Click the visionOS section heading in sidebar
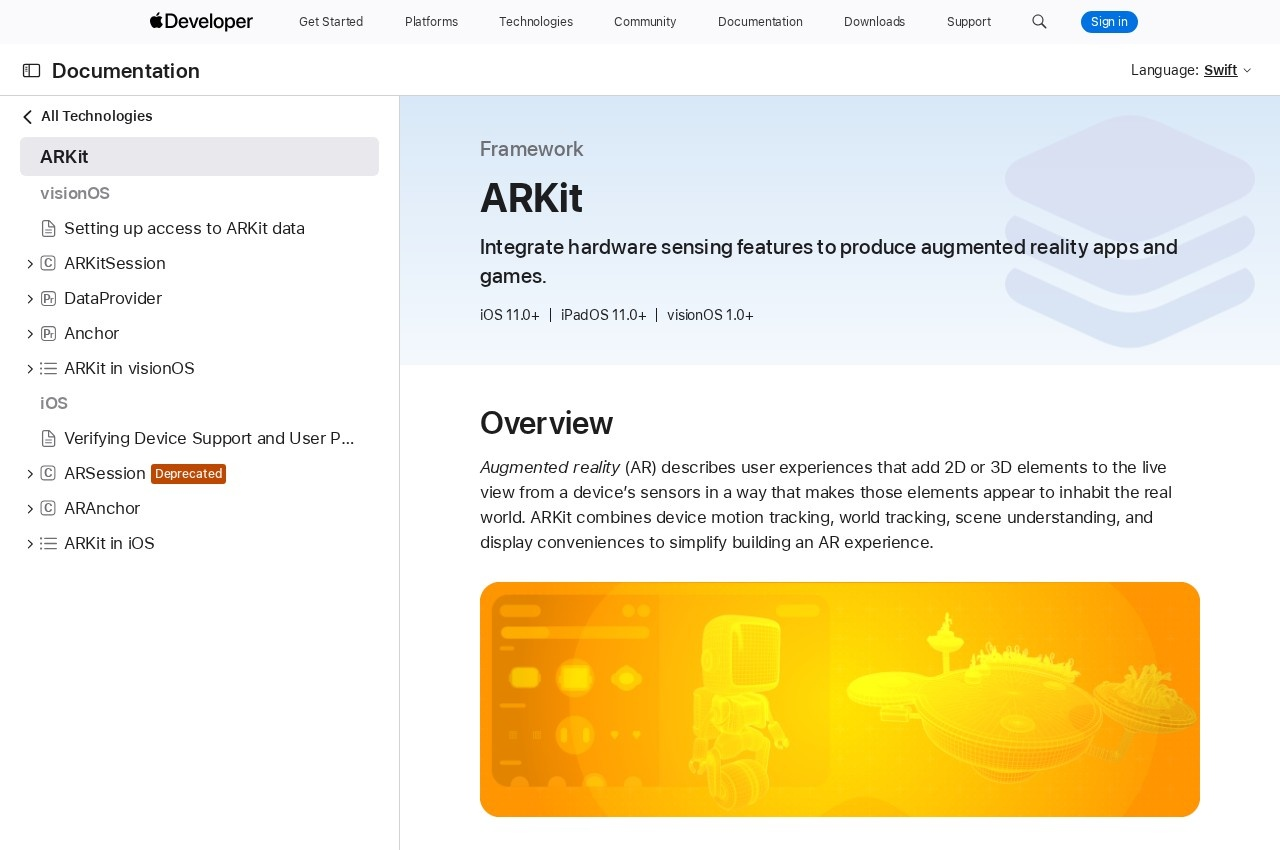Viewport: 1280px width, 850px height. [75, 193]
